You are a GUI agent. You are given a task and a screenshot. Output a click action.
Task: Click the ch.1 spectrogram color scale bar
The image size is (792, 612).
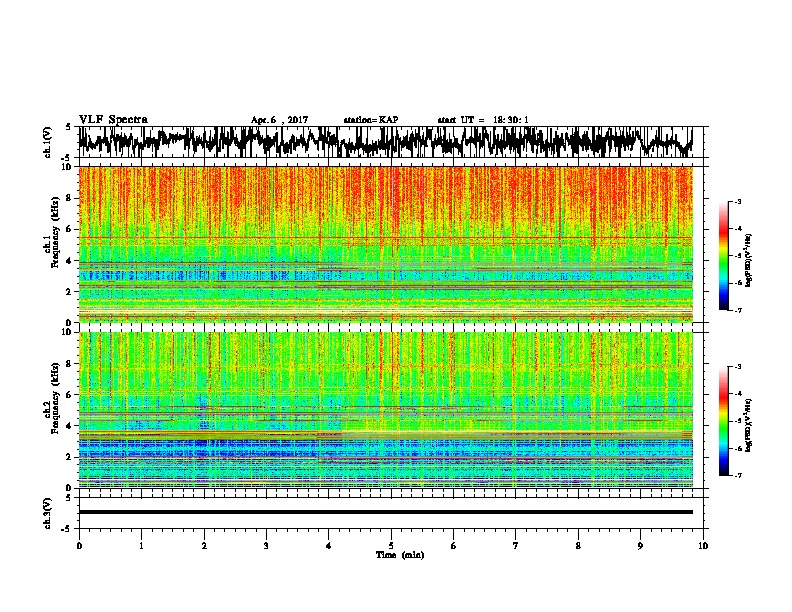point(723,256)
